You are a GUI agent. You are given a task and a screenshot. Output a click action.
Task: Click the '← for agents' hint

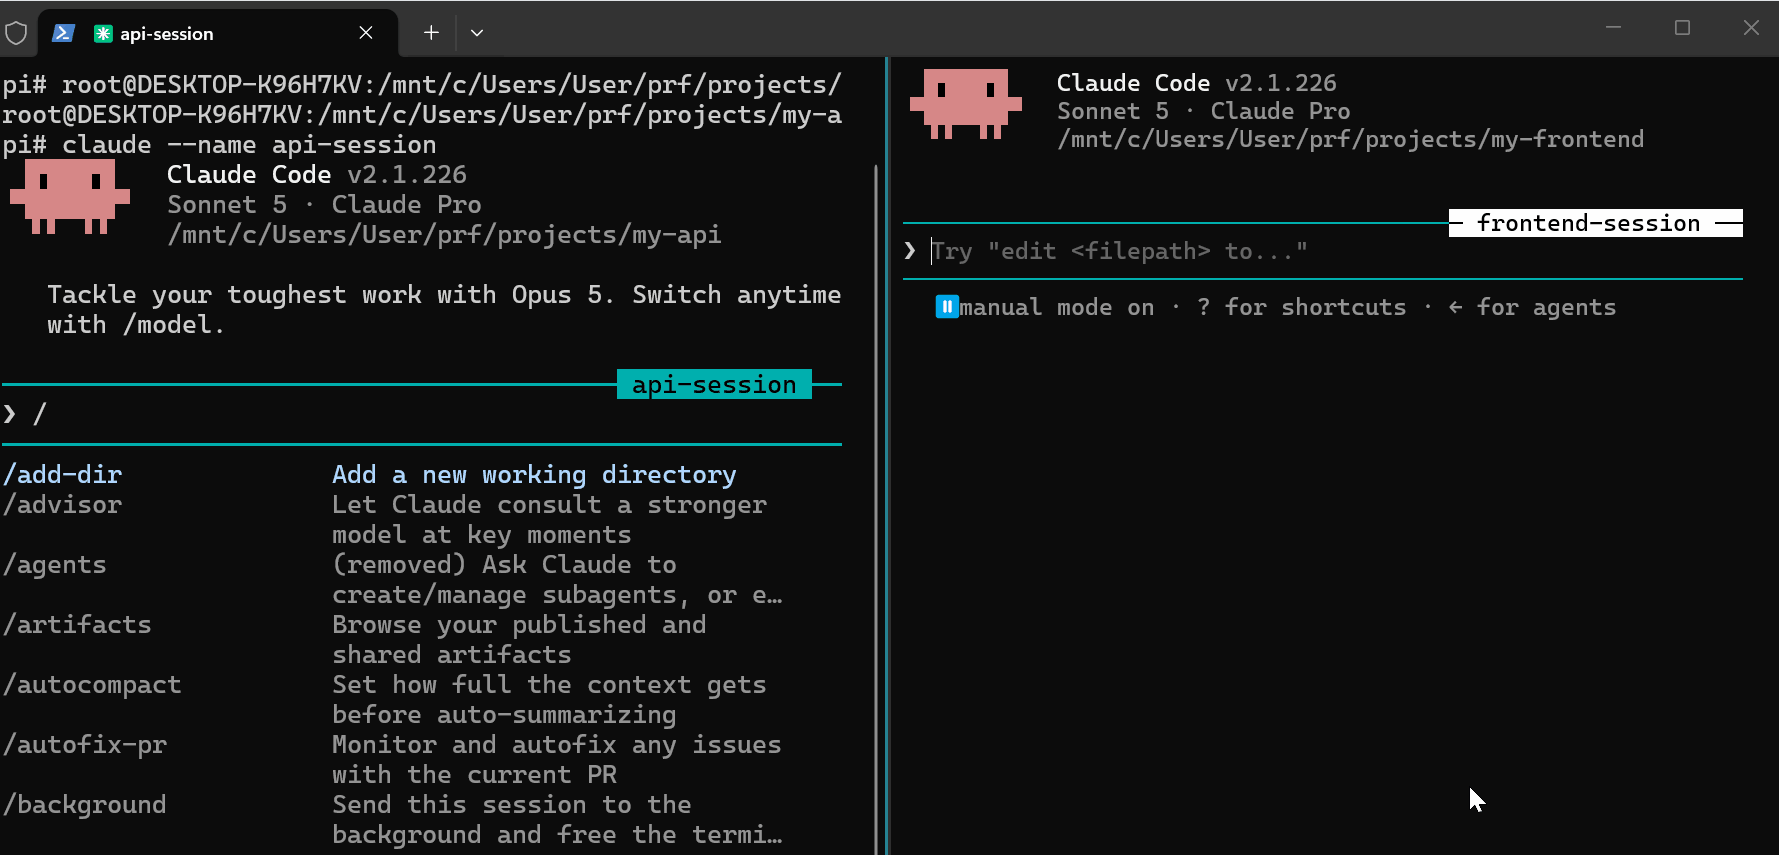click(1532, 307)
